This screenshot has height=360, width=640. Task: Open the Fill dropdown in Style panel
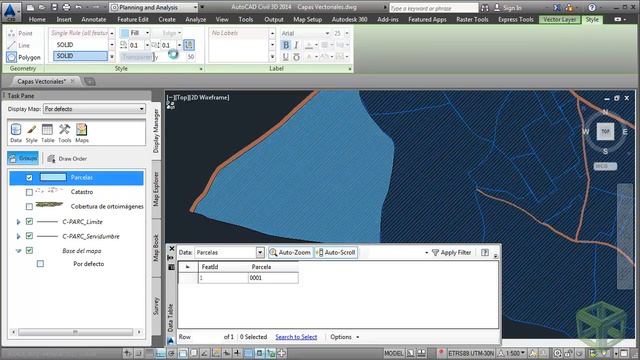pyautogui.click(x=147, y=33)
